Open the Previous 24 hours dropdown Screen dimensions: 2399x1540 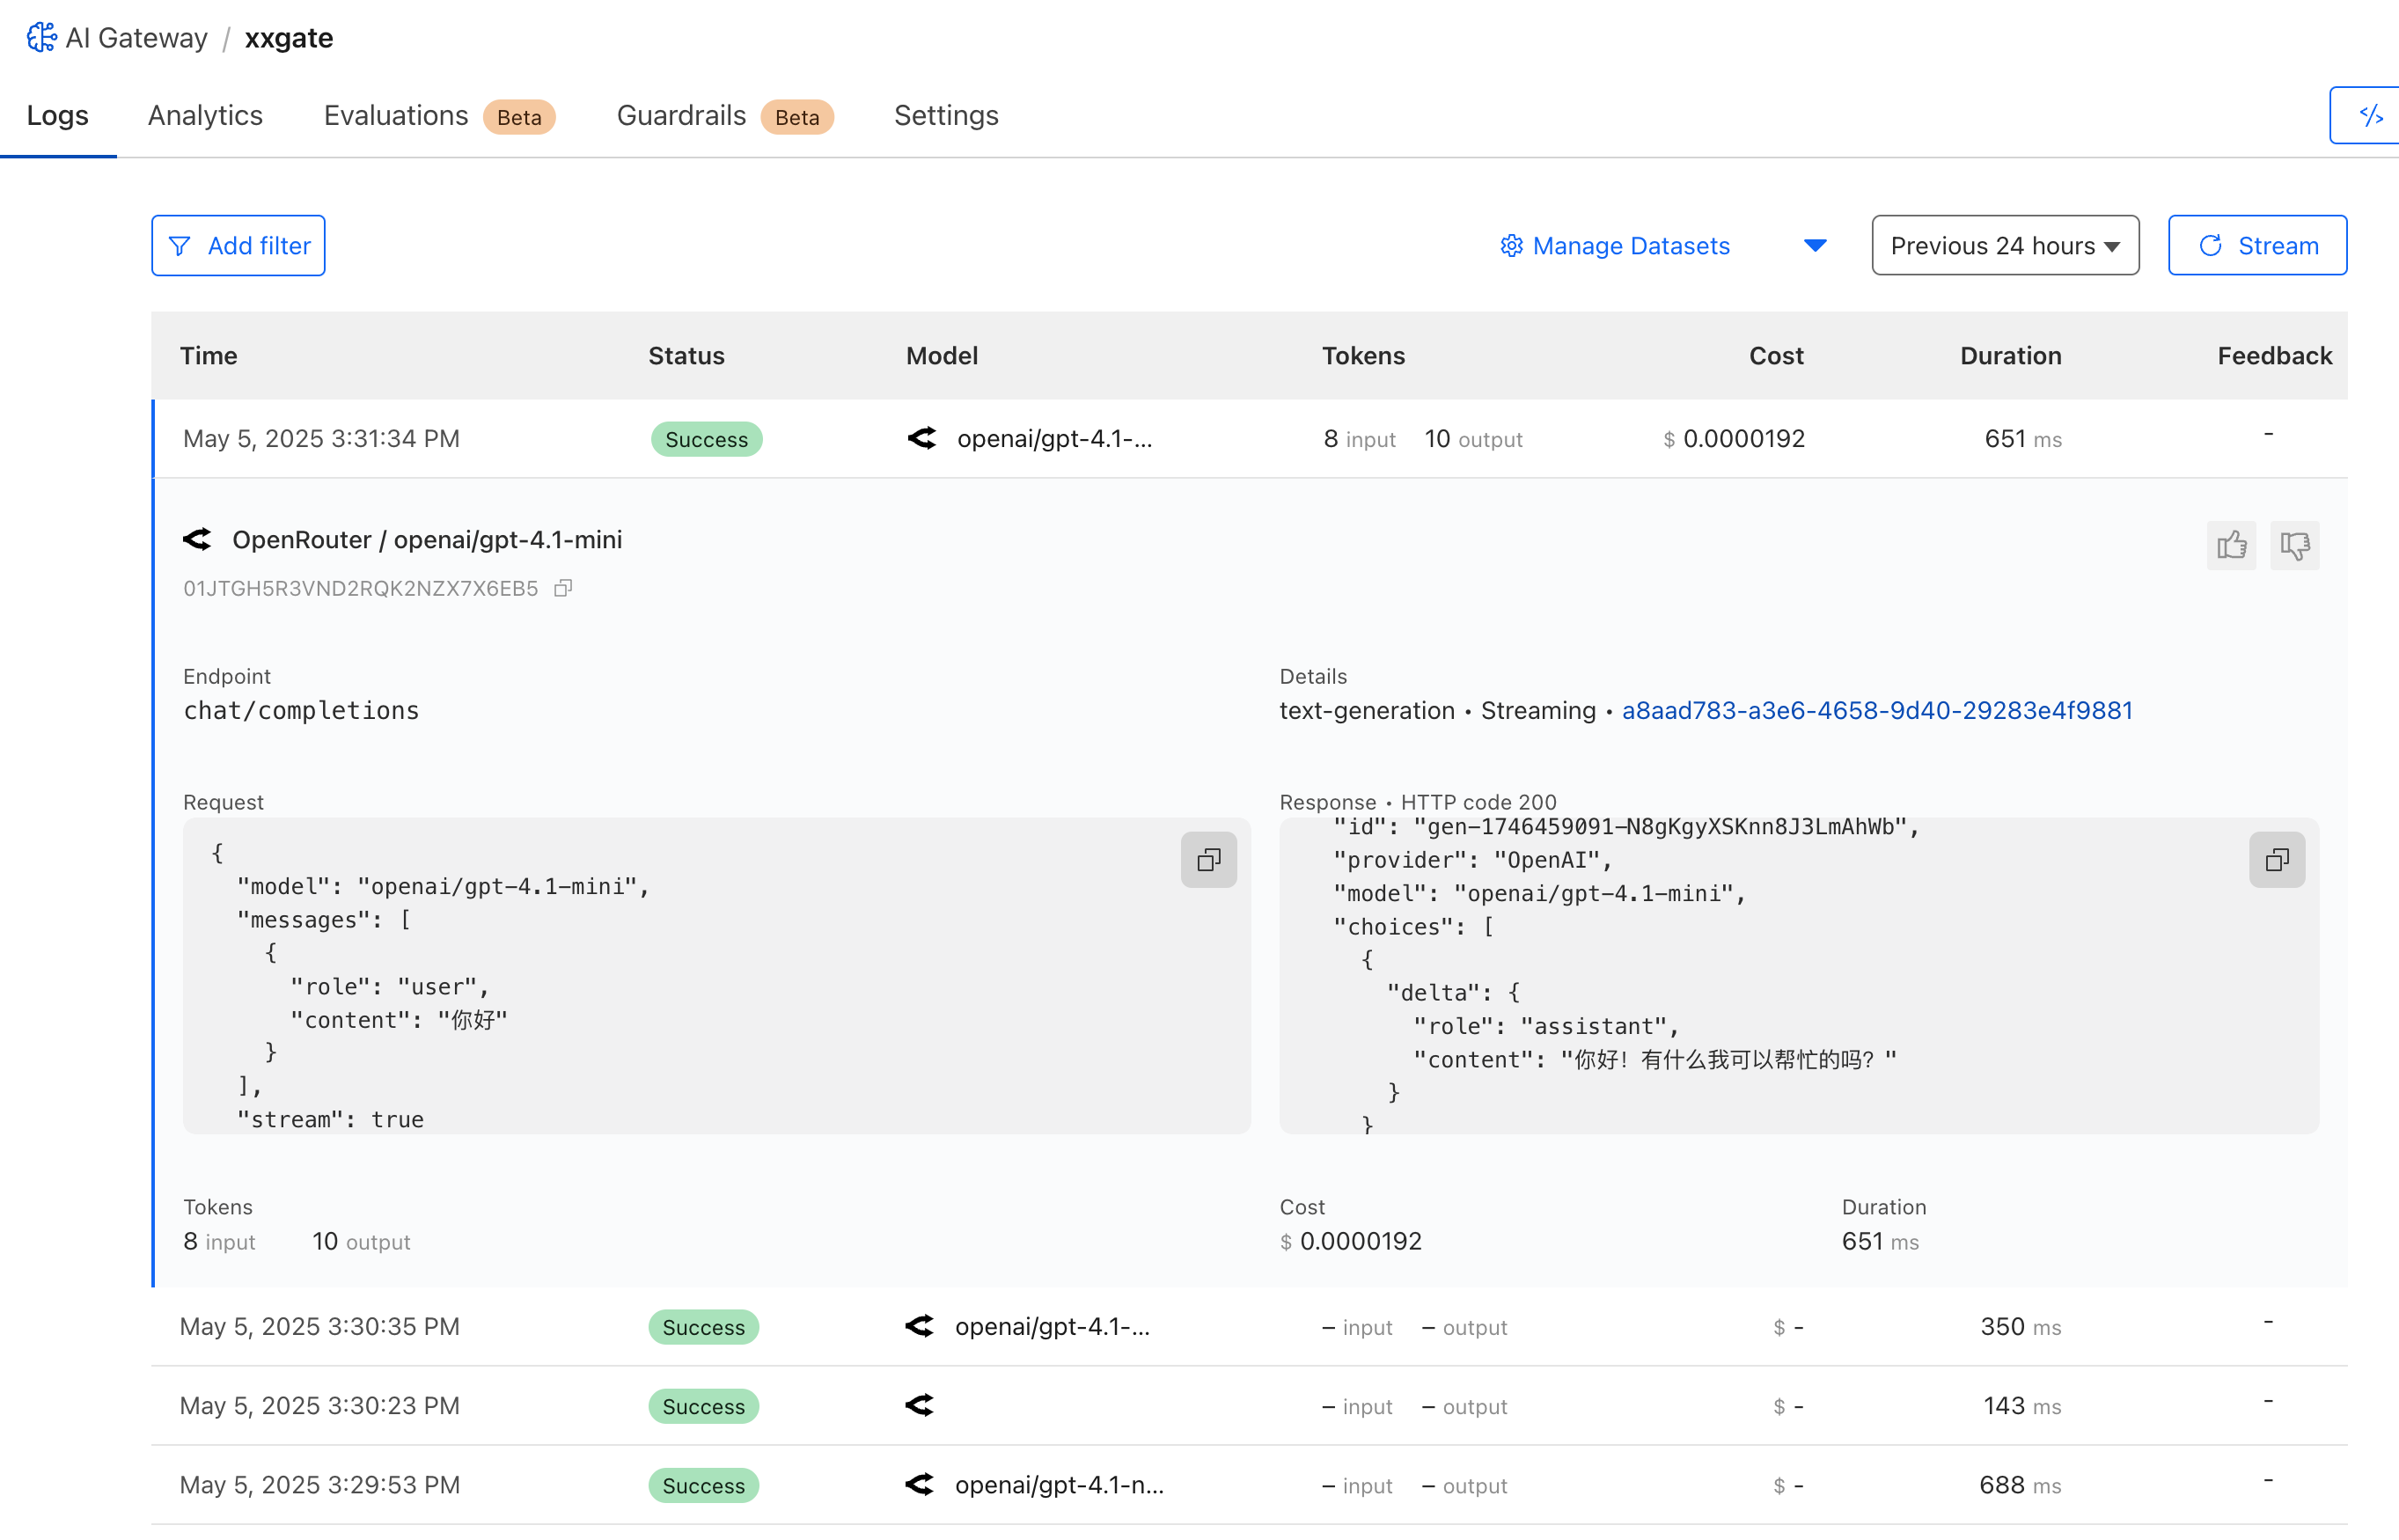2004,246
